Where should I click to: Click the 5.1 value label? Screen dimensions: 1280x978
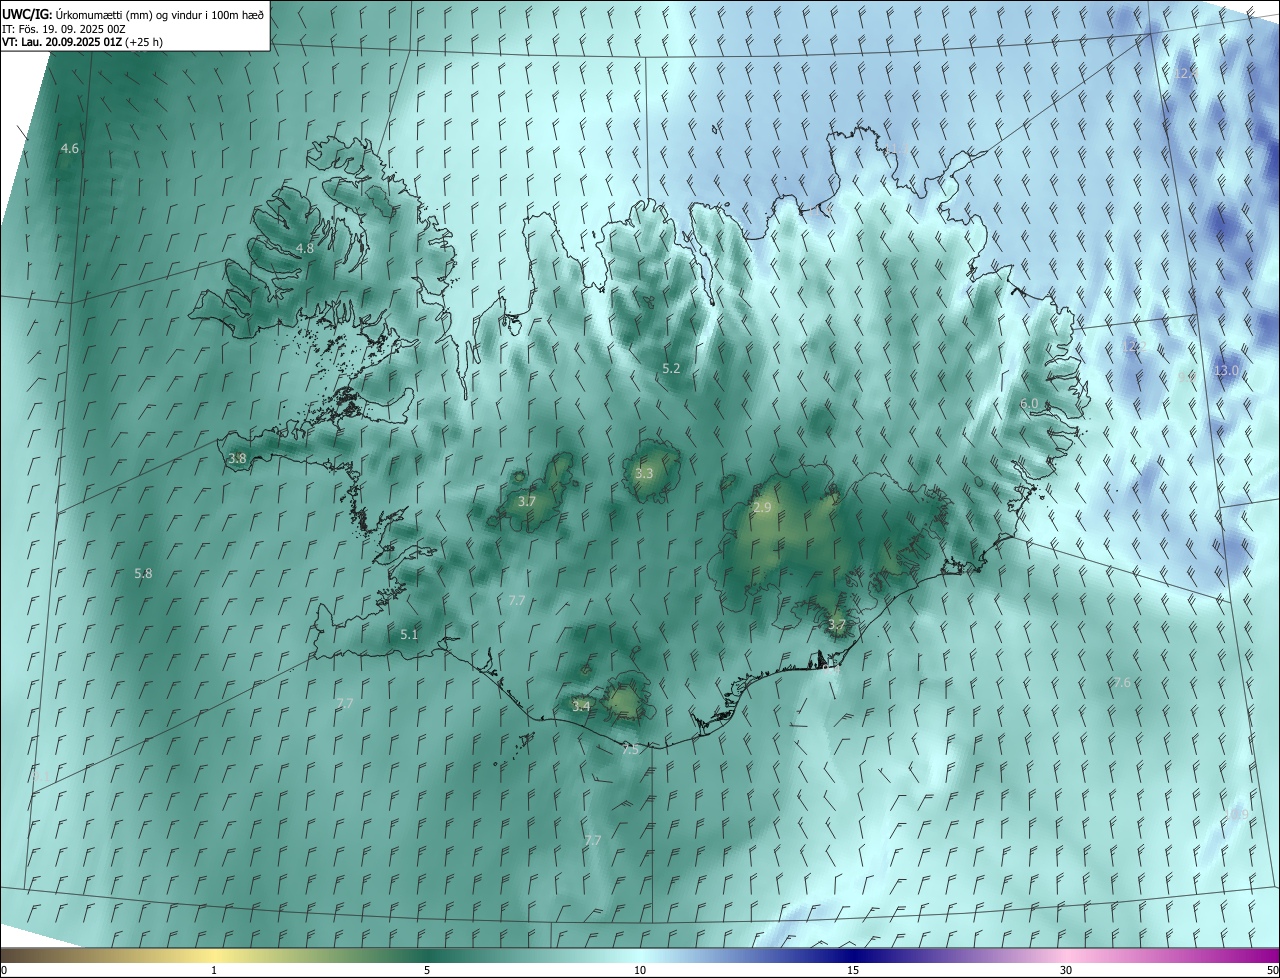click(x=409, y=634)
